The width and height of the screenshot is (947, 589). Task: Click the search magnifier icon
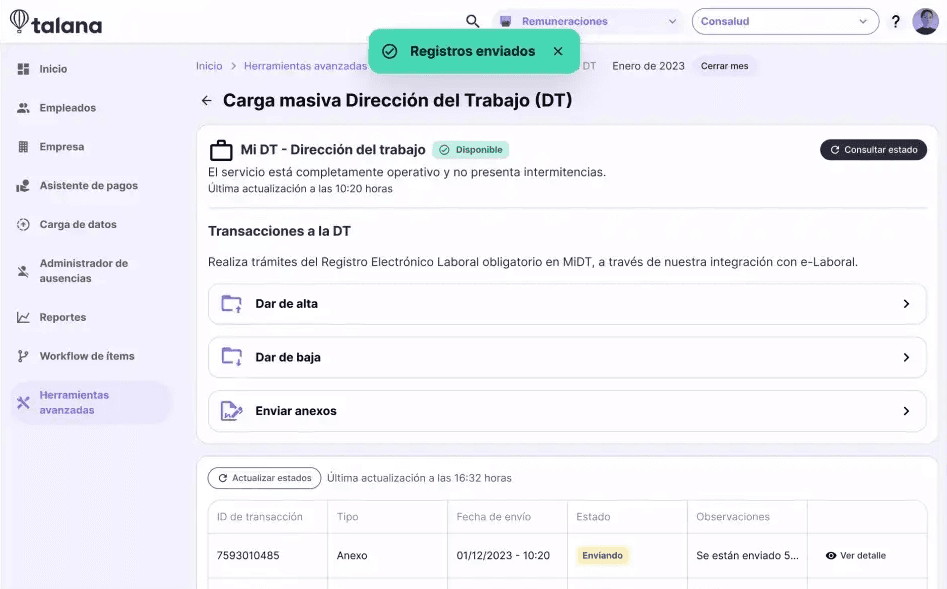(470, 20)
